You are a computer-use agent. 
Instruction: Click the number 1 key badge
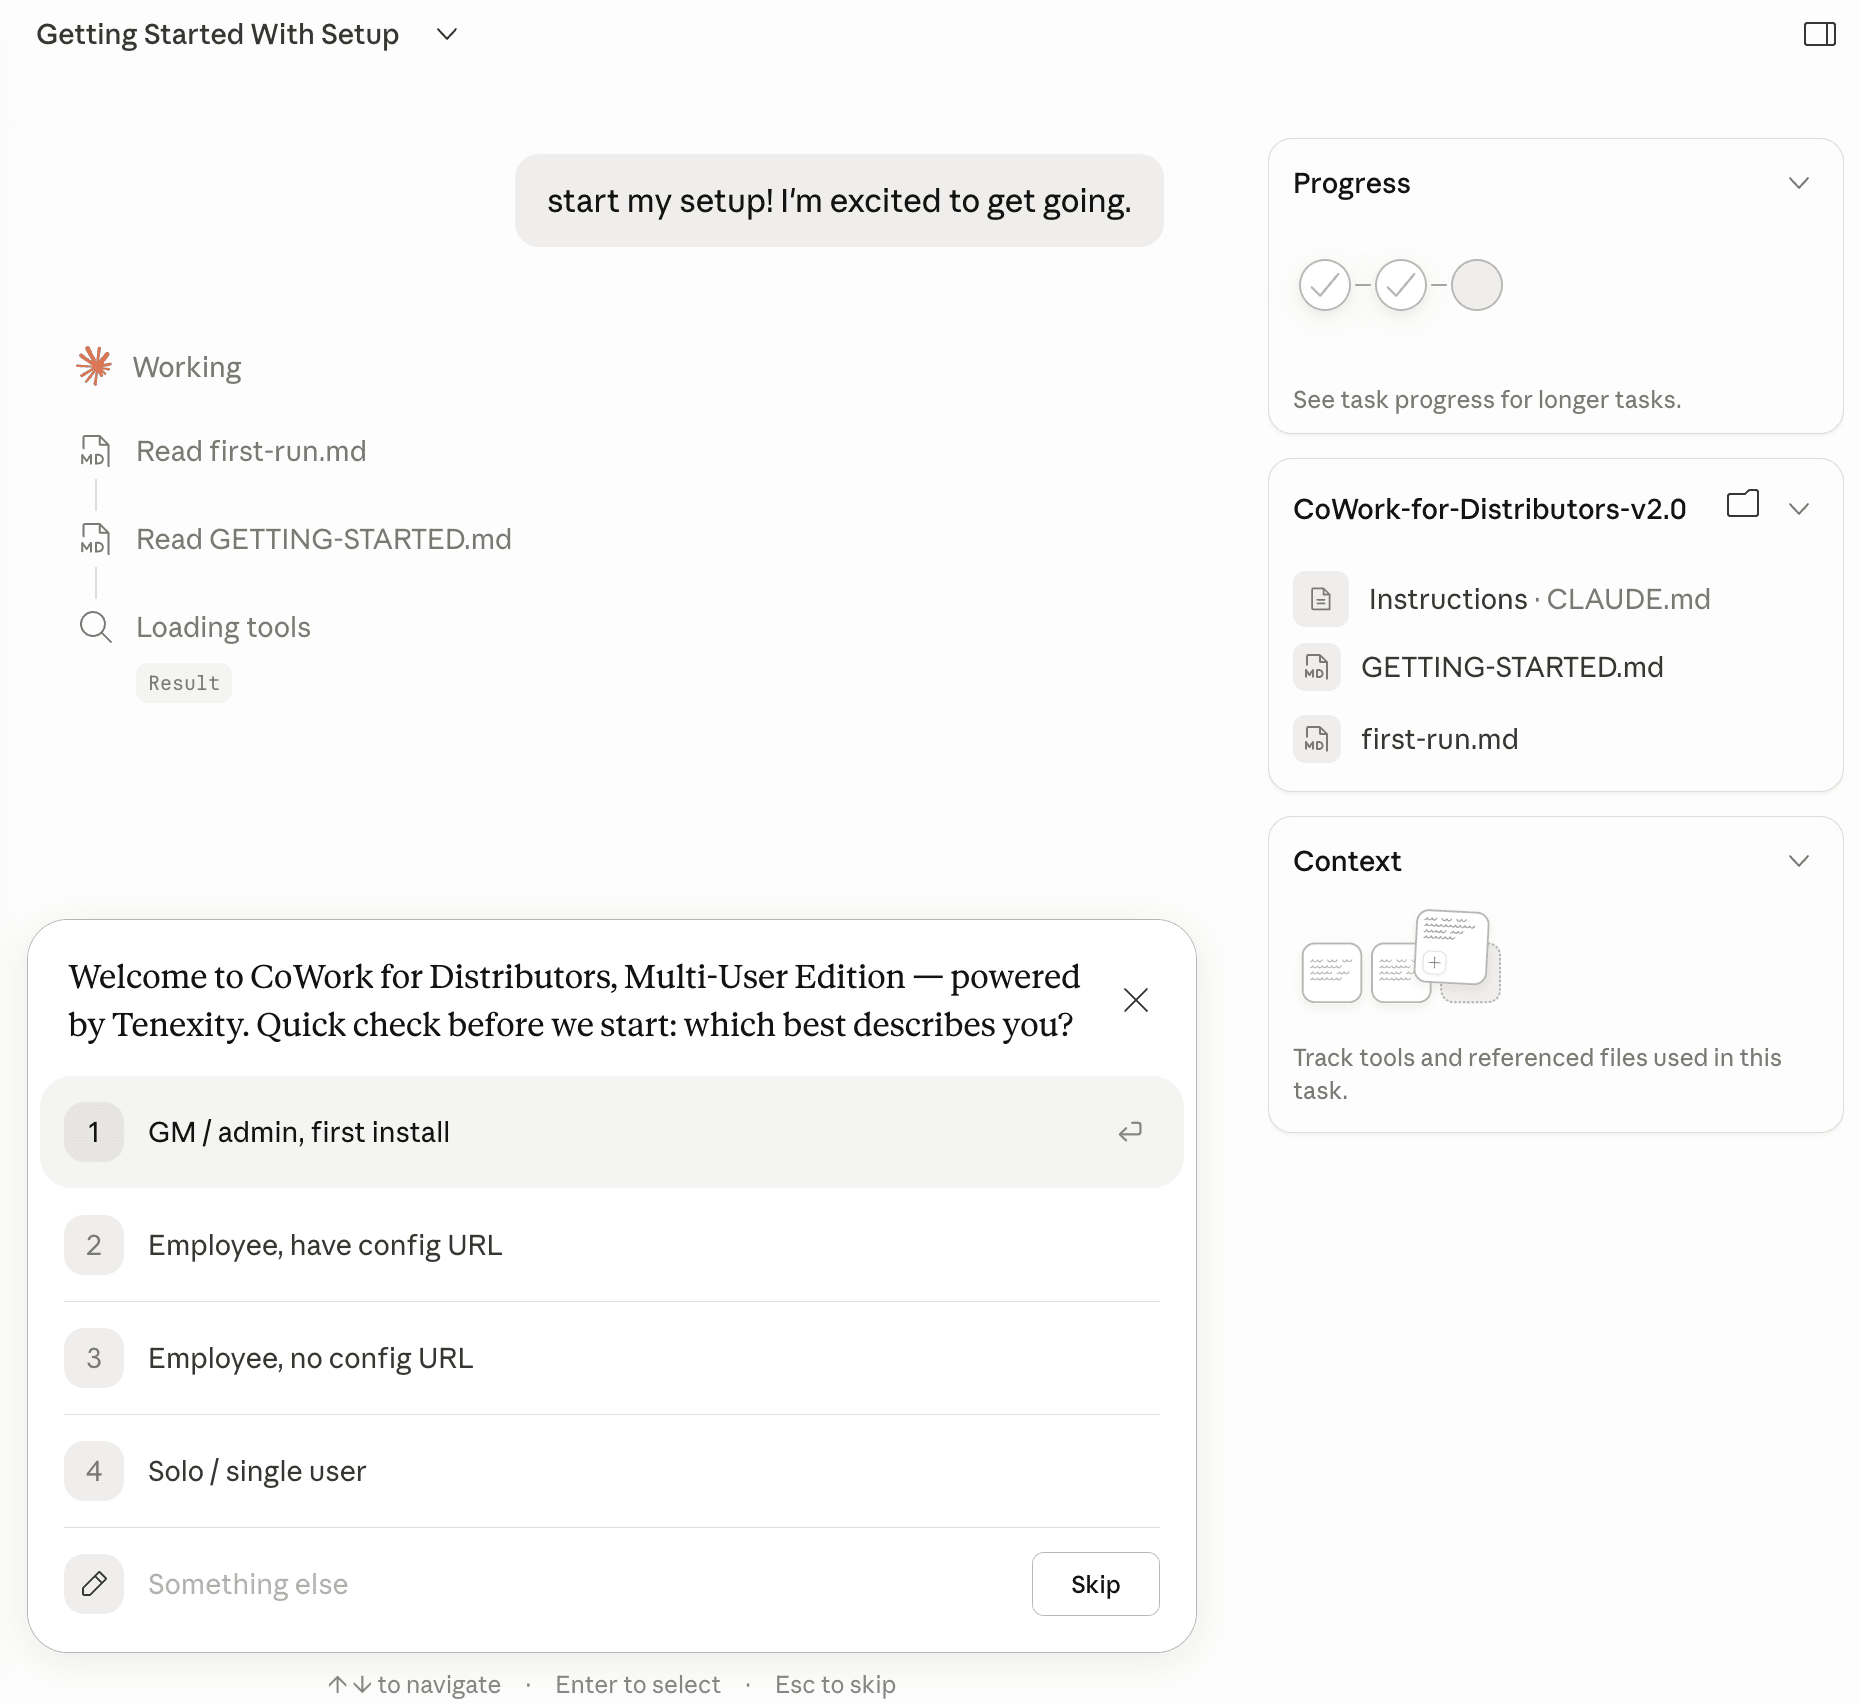94,1132
